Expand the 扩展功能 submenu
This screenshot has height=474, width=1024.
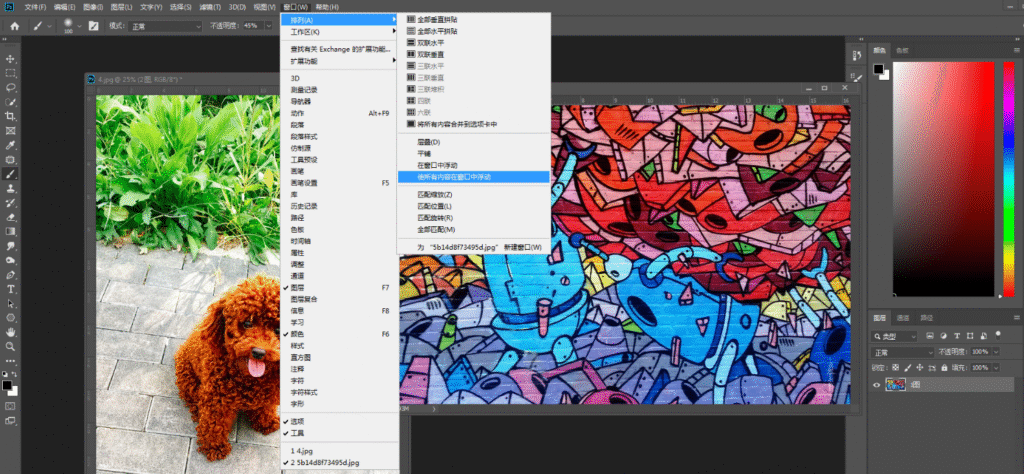[x=340, y=61]
